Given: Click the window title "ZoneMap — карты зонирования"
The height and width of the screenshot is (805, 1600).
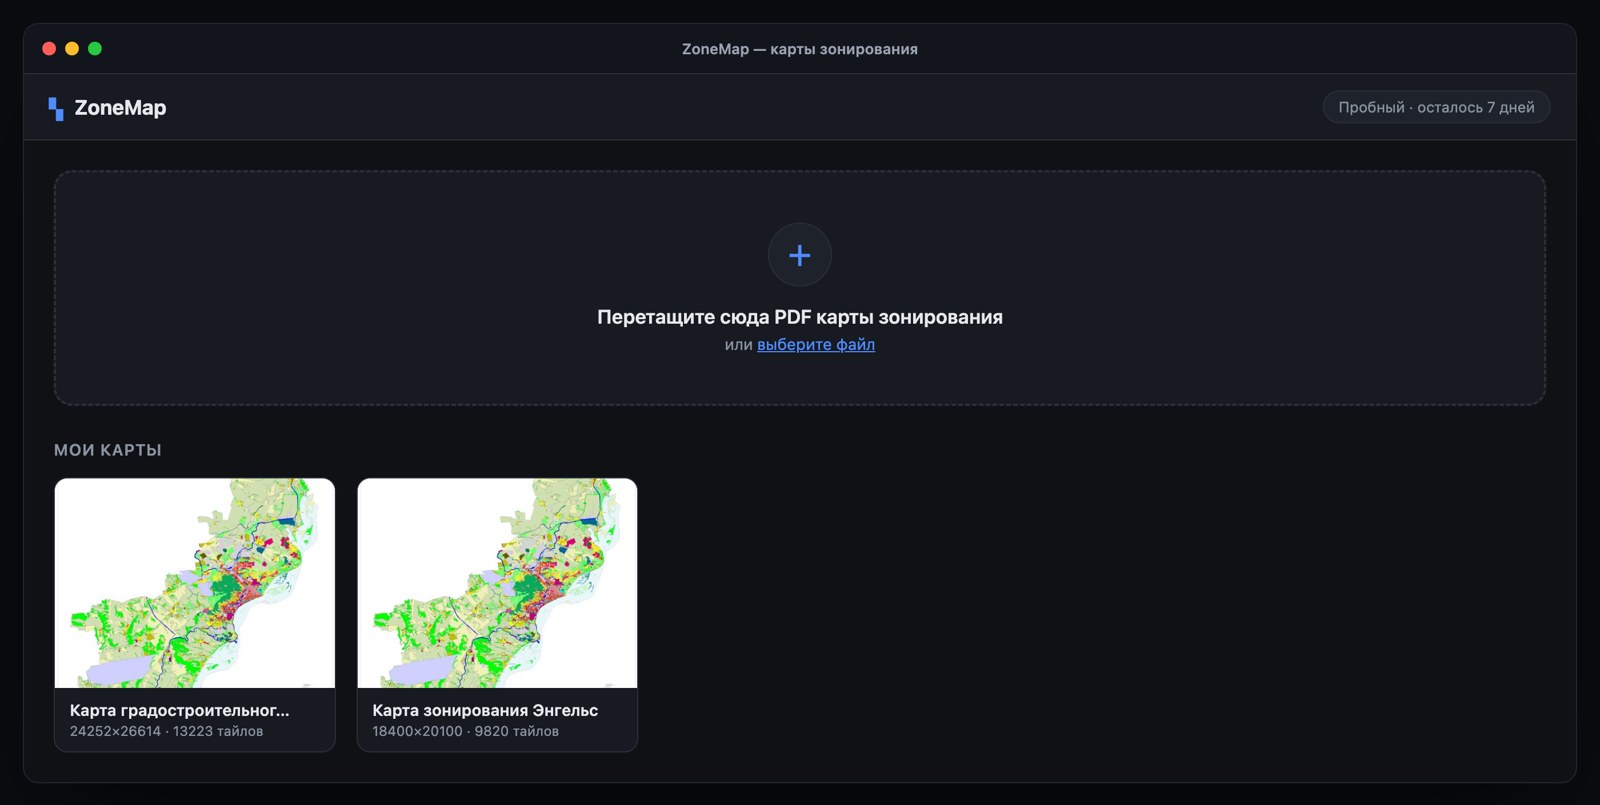Looking at the screenshot, I should pos(800,49).
